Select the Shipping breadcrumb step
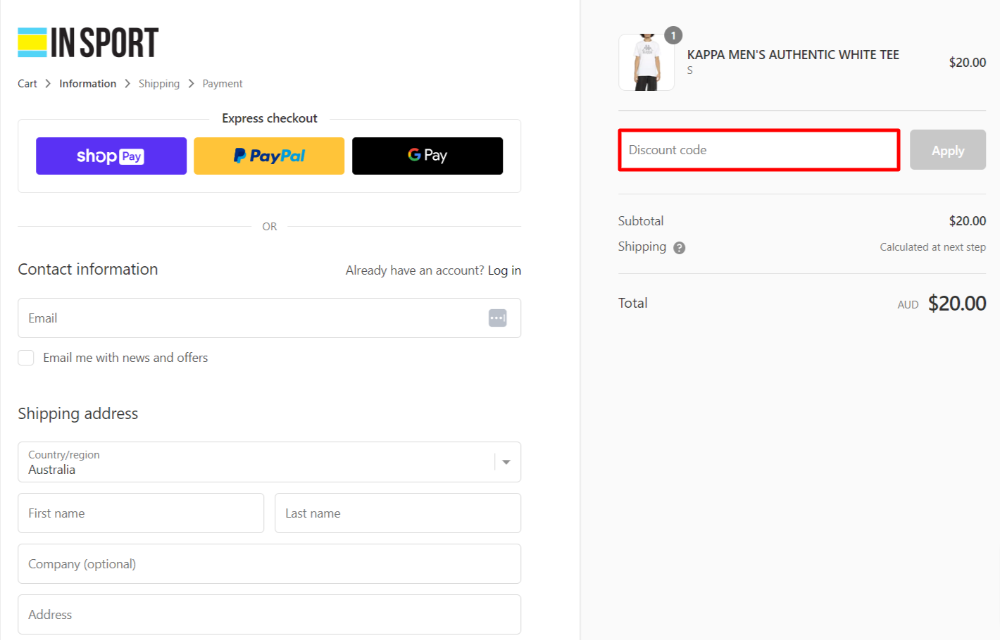Viewport: 1000px width, 640px height. pyautogui.click(x=159, y=84)
